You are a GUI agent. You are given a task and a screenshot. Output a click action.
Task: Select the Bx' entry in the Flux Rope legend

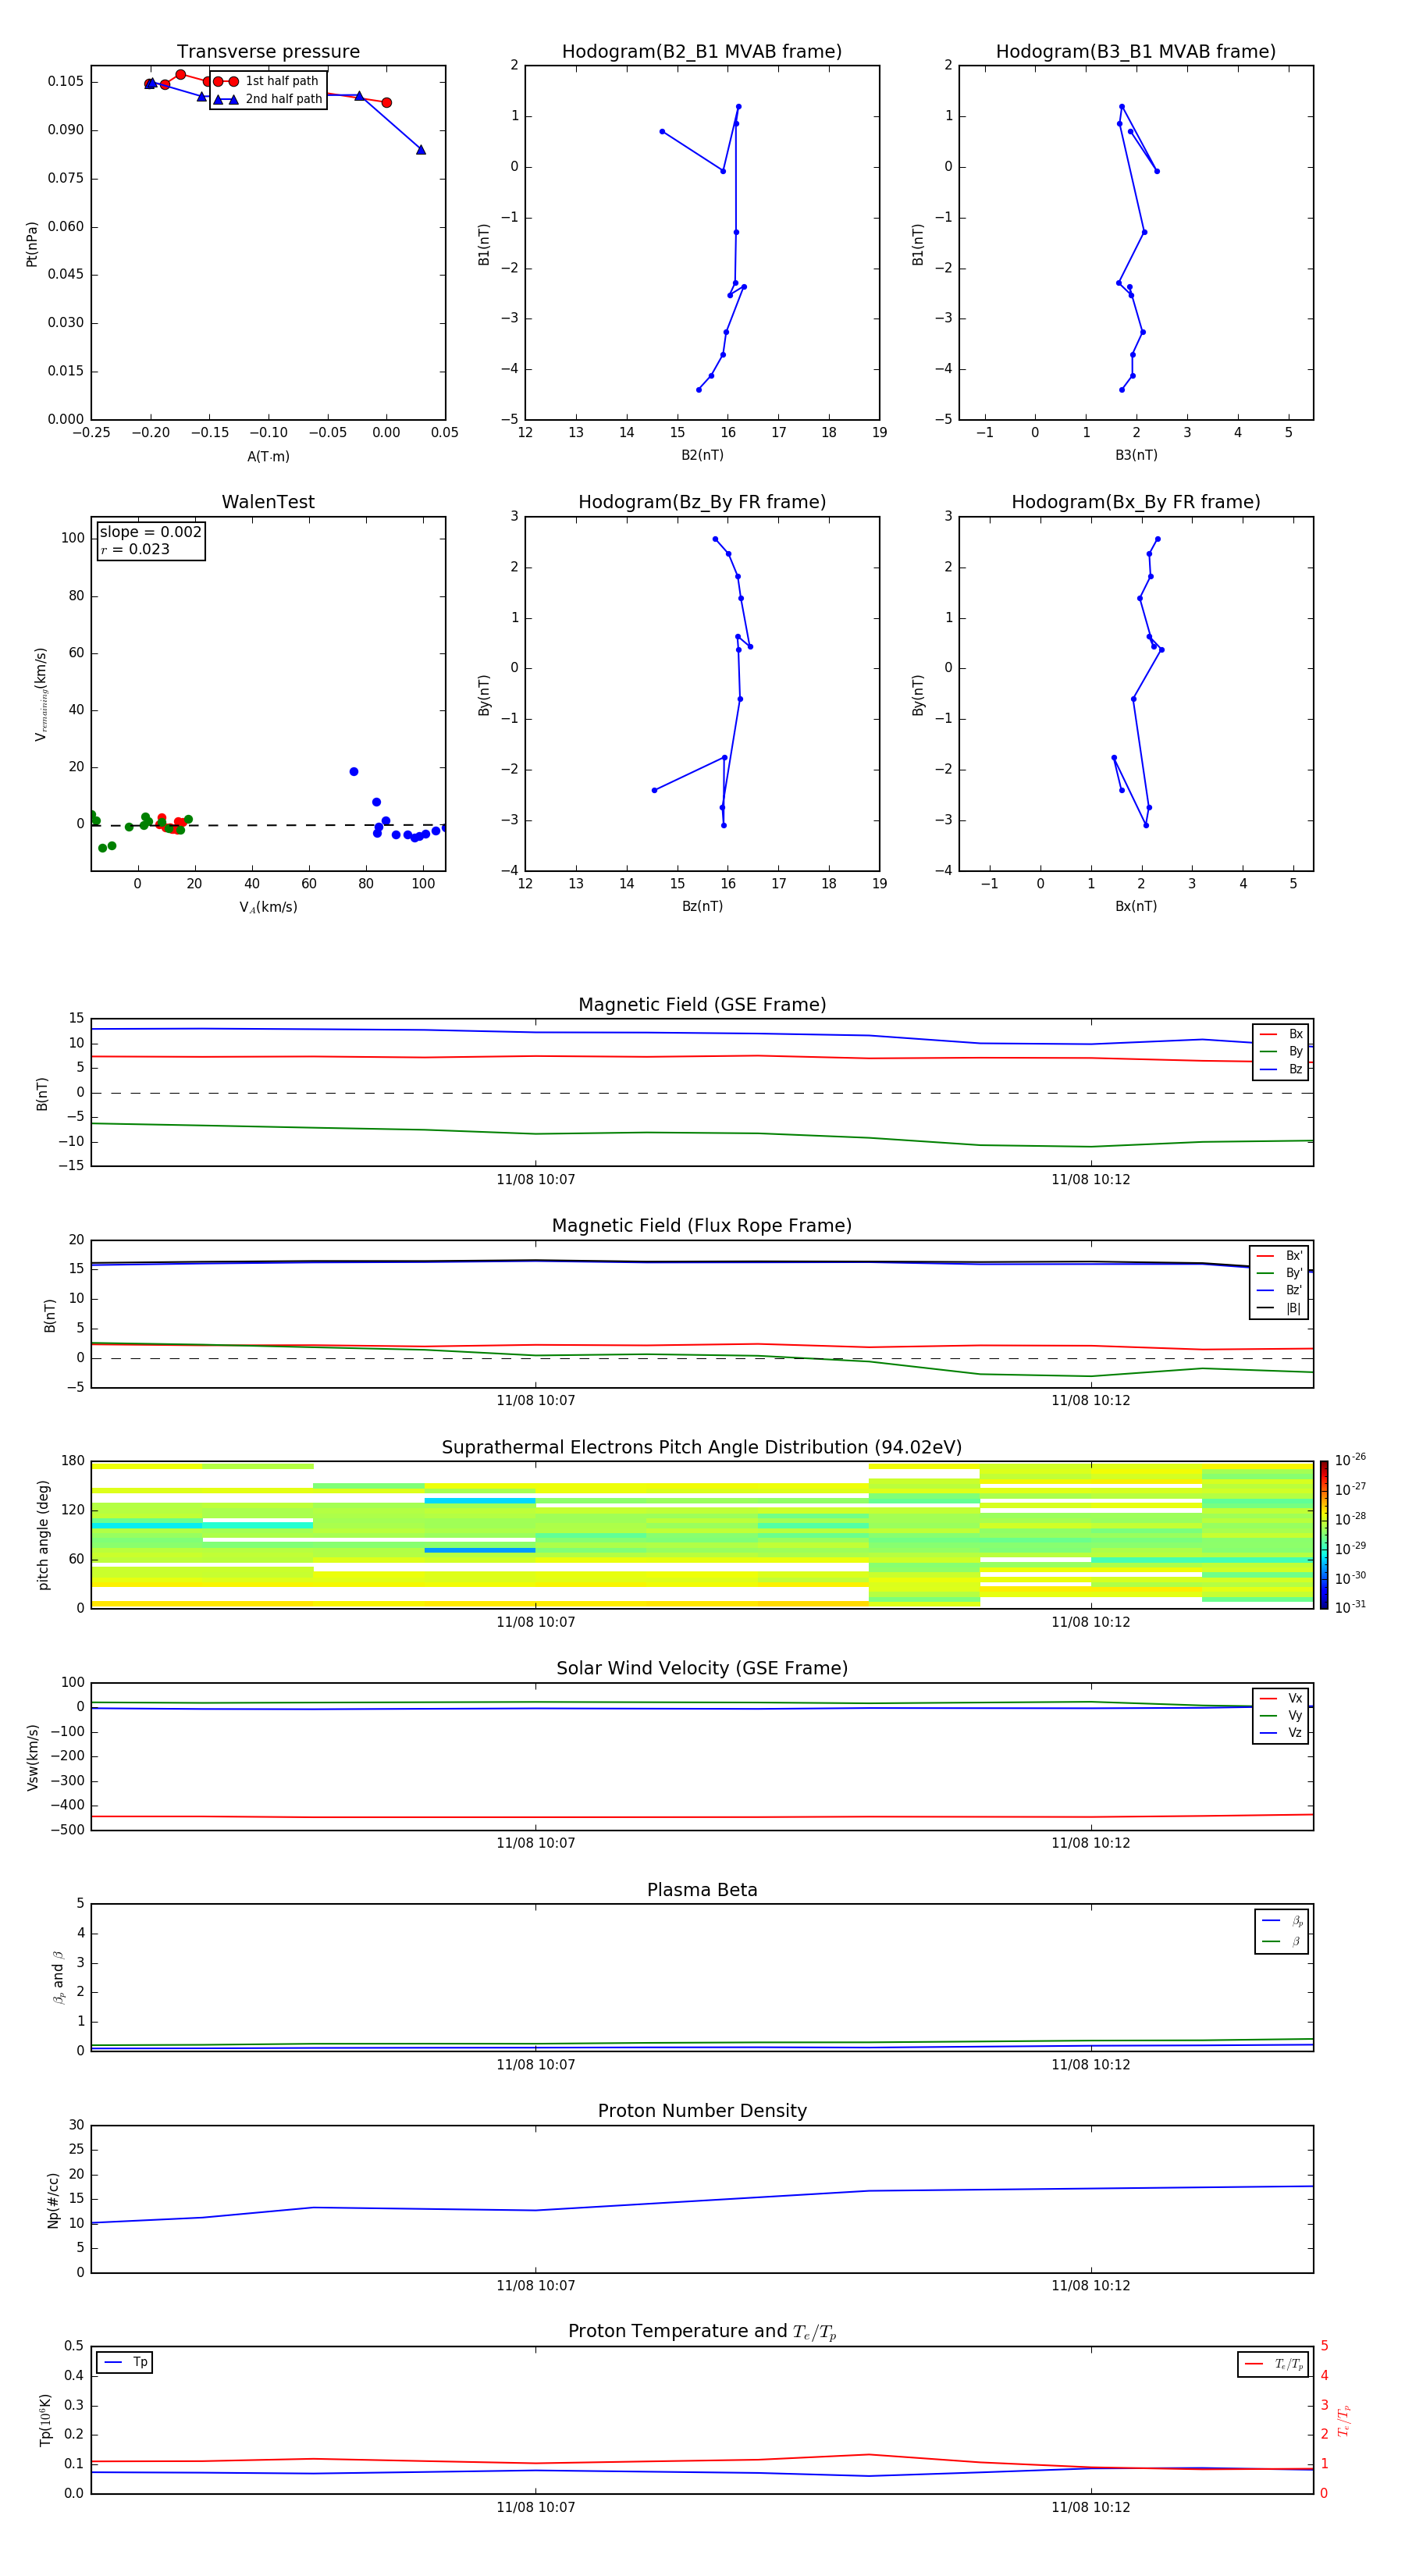[1279, 1256]
